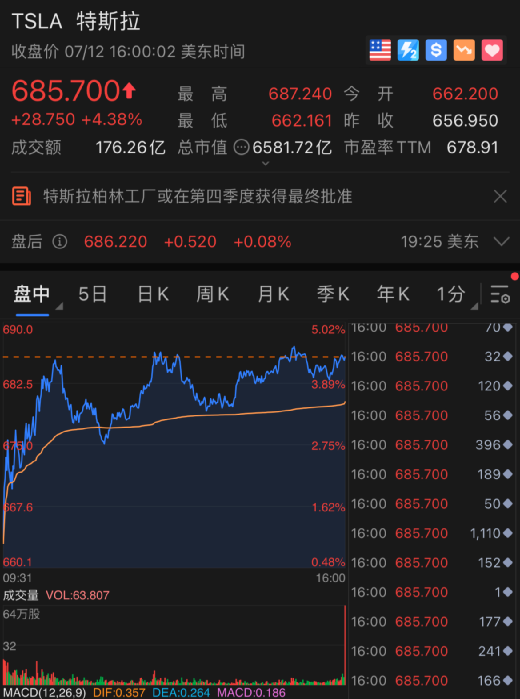Switch to the 5日 tab
Image resolution: width=520 pixels, height=699 pixels.
coord(93,294)
